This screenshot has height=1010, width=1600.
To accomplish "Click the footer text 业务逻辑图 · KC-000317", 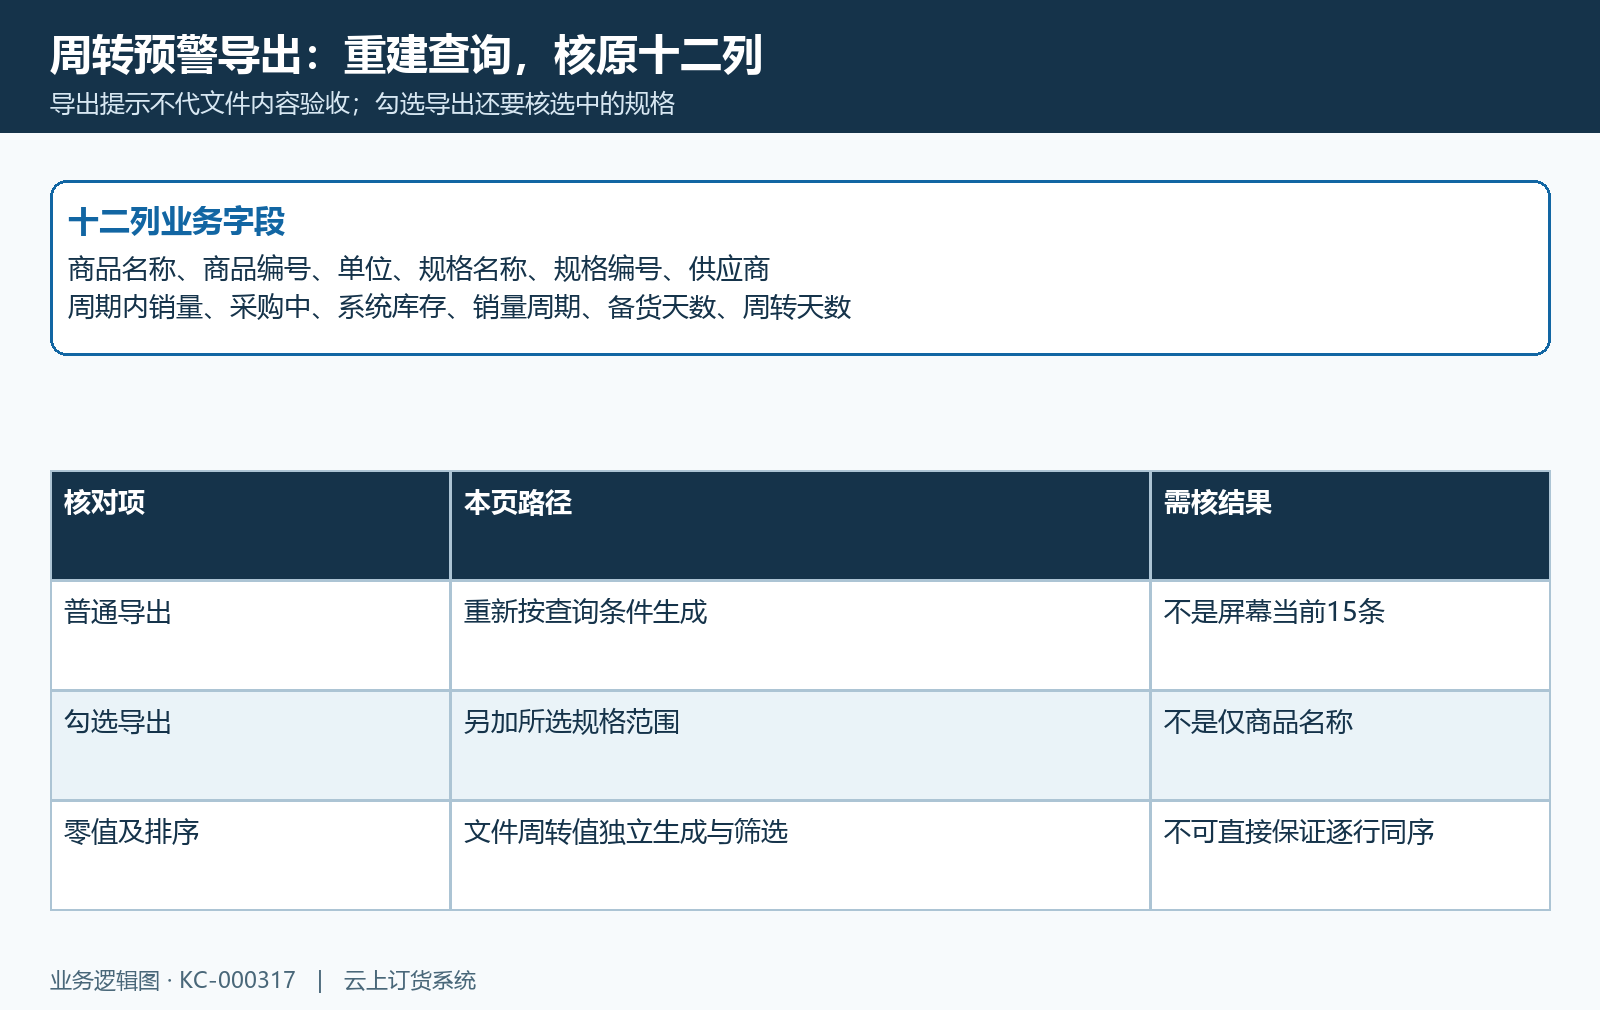I will pos(173,980).
